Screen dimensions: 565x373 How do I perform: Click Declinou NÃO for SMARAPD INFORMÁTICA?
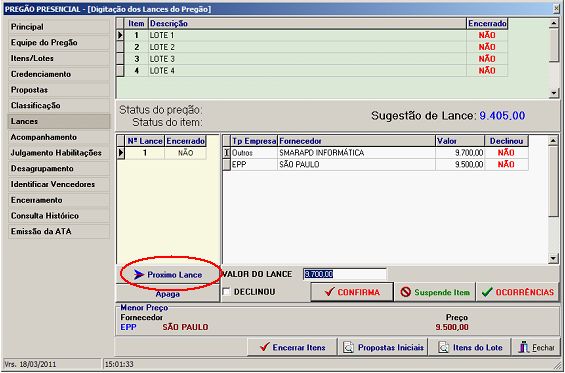point(506,153)
